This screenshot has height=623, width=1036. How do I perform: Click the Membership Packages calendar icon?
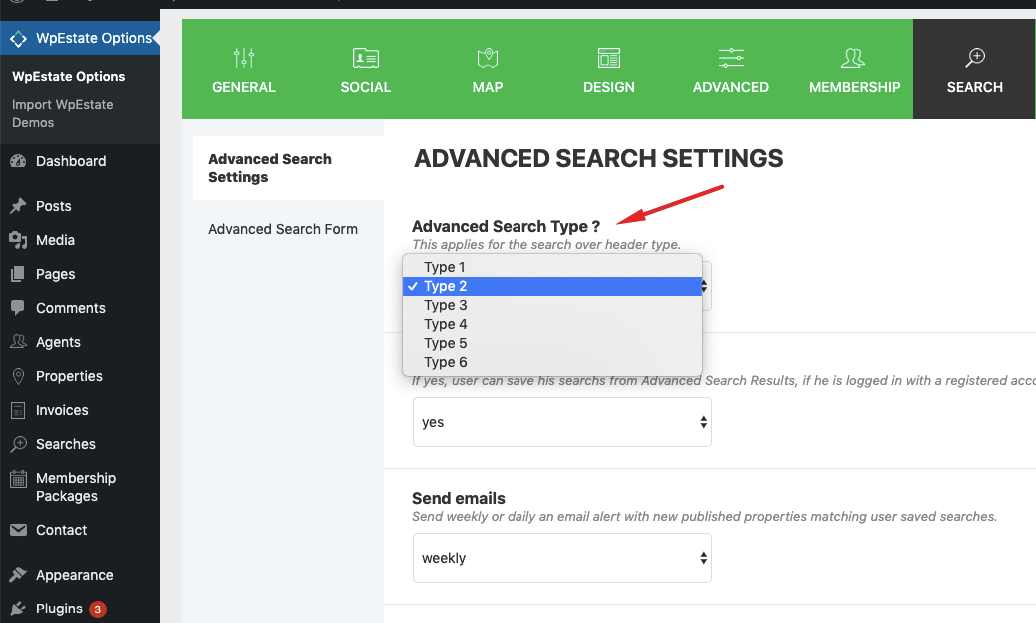click(x=18, y=479)
